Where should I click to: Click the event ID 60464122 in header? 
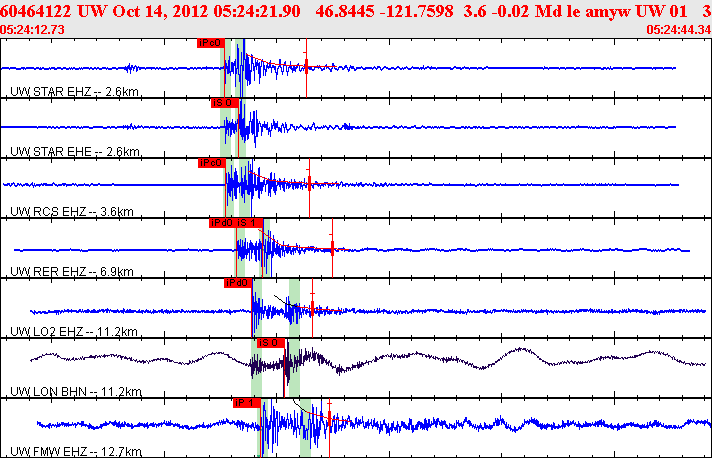point(36,11)
